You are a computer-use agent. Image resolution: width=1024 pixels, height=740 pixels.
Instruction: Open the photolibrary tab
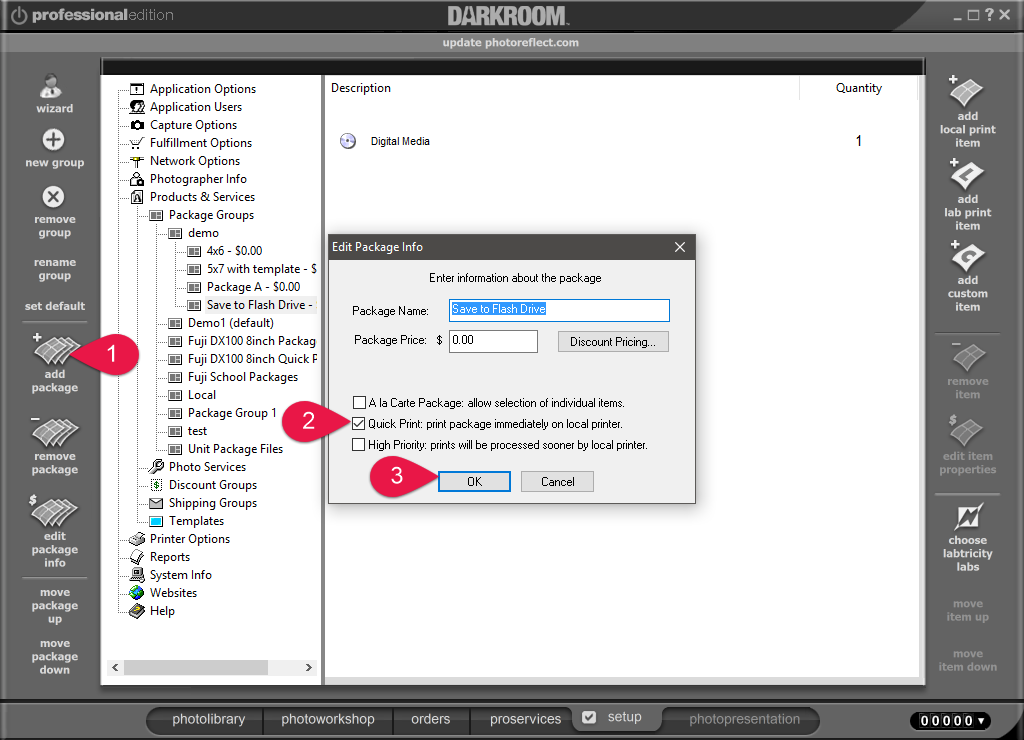coord(208,719)
